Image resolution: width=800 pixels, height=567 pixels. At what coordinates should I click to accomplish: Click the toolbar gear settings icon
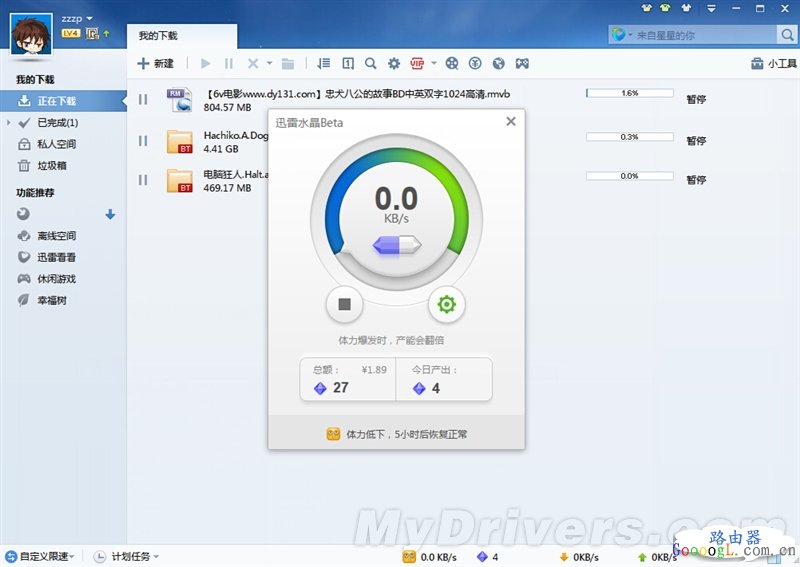pos(394,64)
